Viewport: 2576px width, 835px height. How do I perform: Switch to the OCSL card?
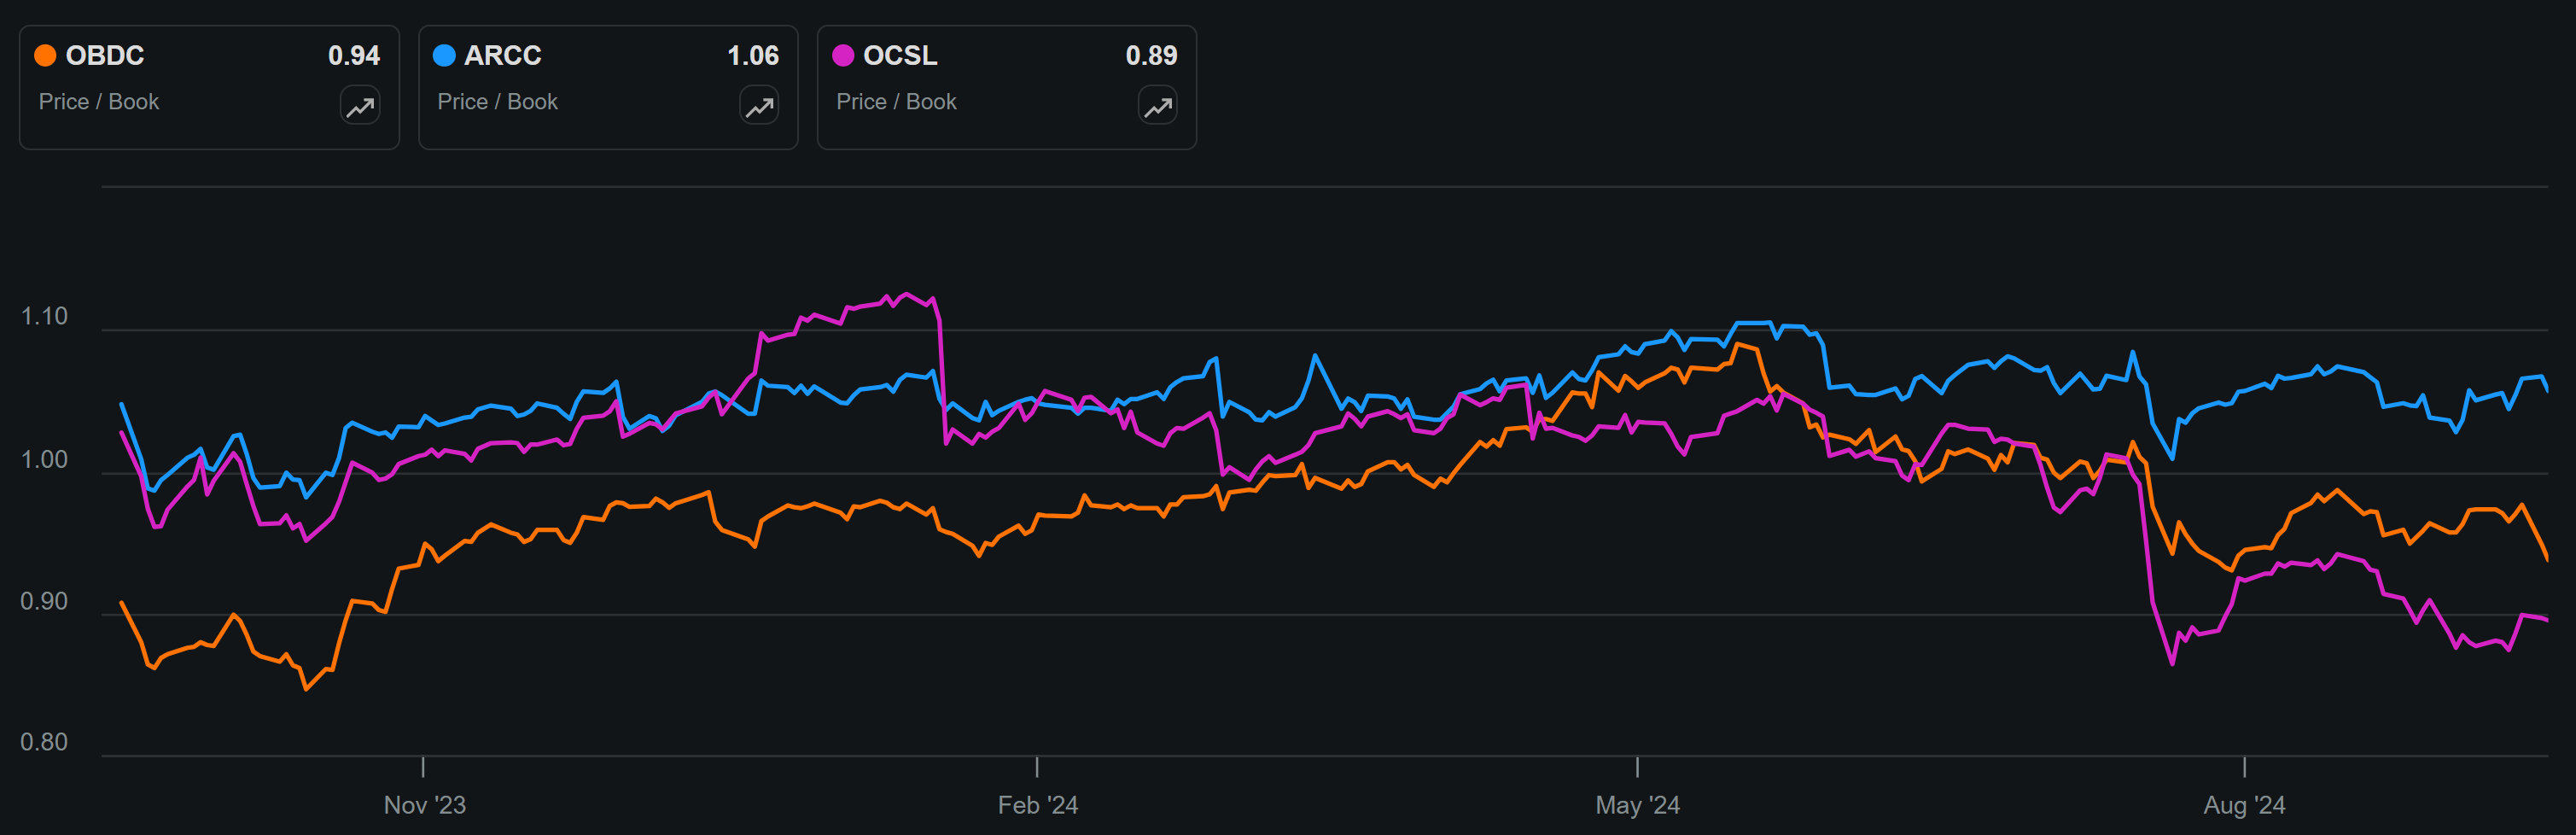[x=1006, y=88]
